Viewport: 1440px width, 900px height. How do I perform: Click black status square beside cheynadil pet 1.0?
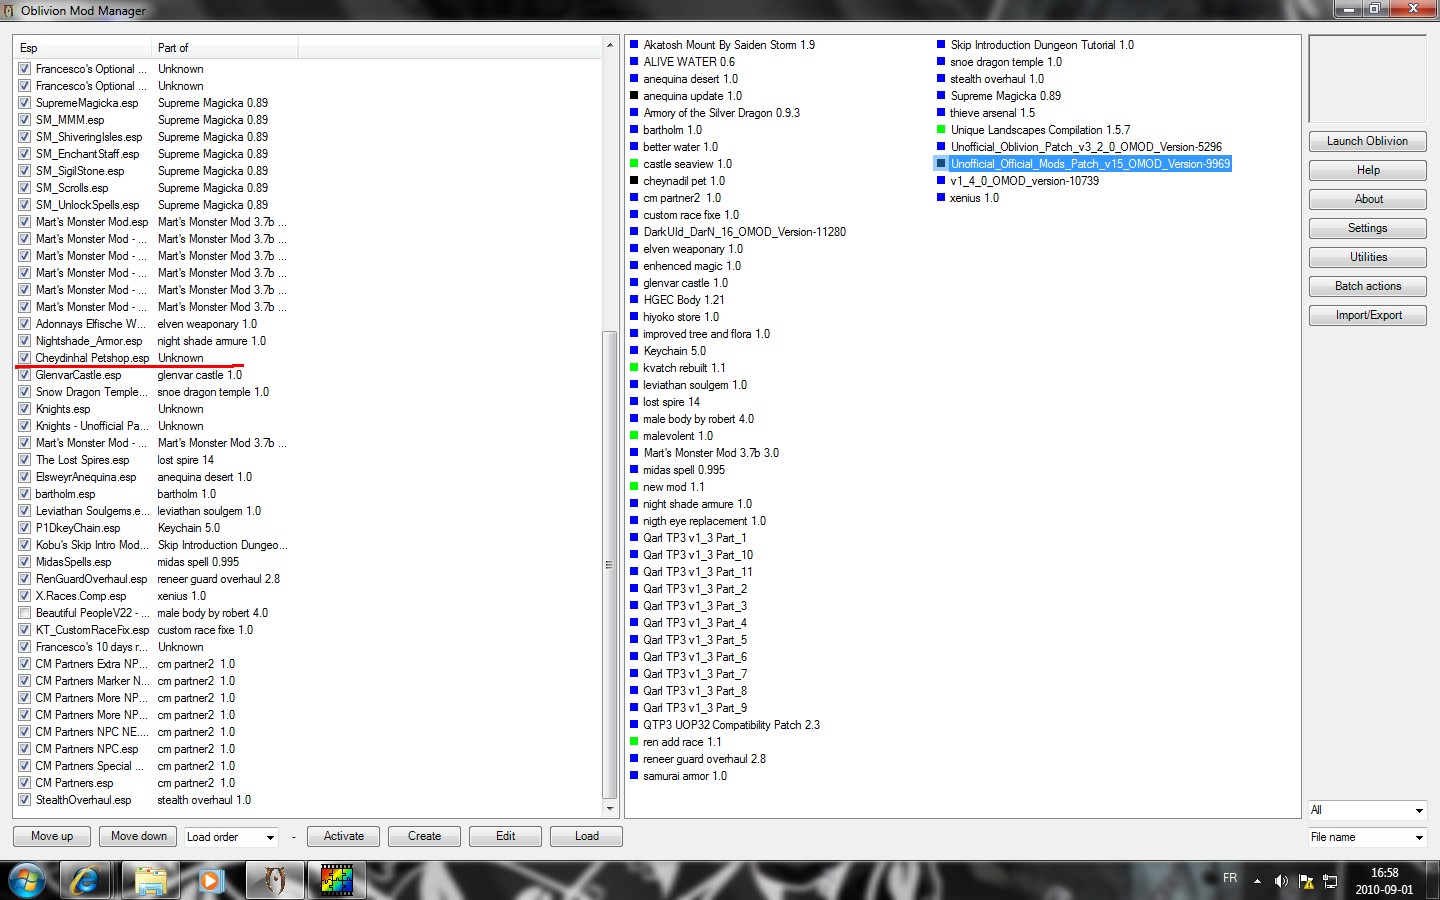634,181
